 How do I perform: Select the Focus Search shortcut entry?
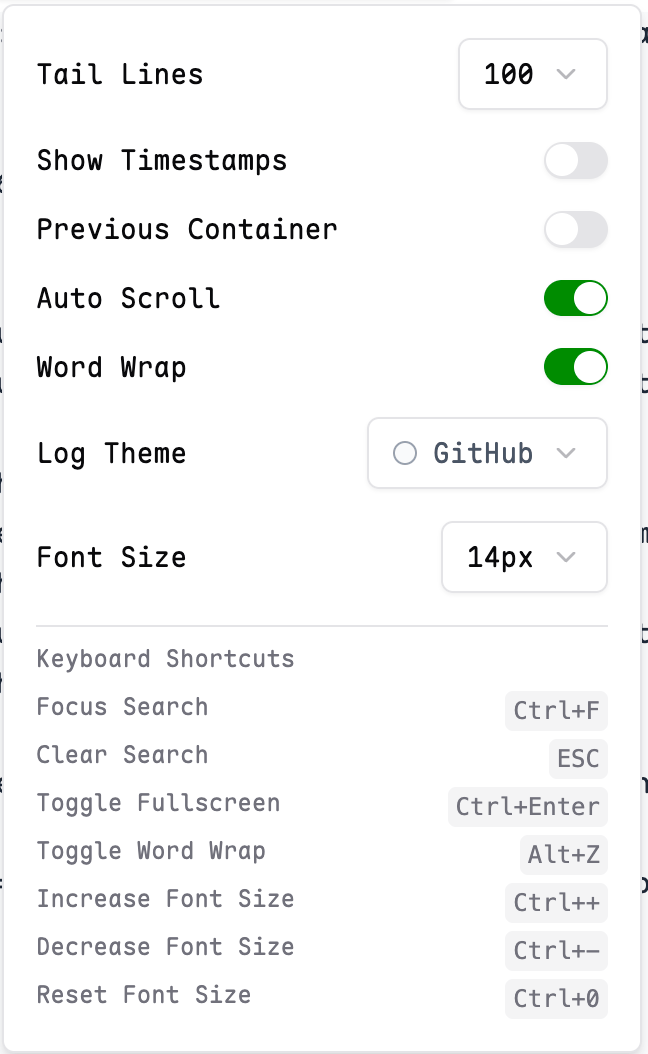[122, 706]
